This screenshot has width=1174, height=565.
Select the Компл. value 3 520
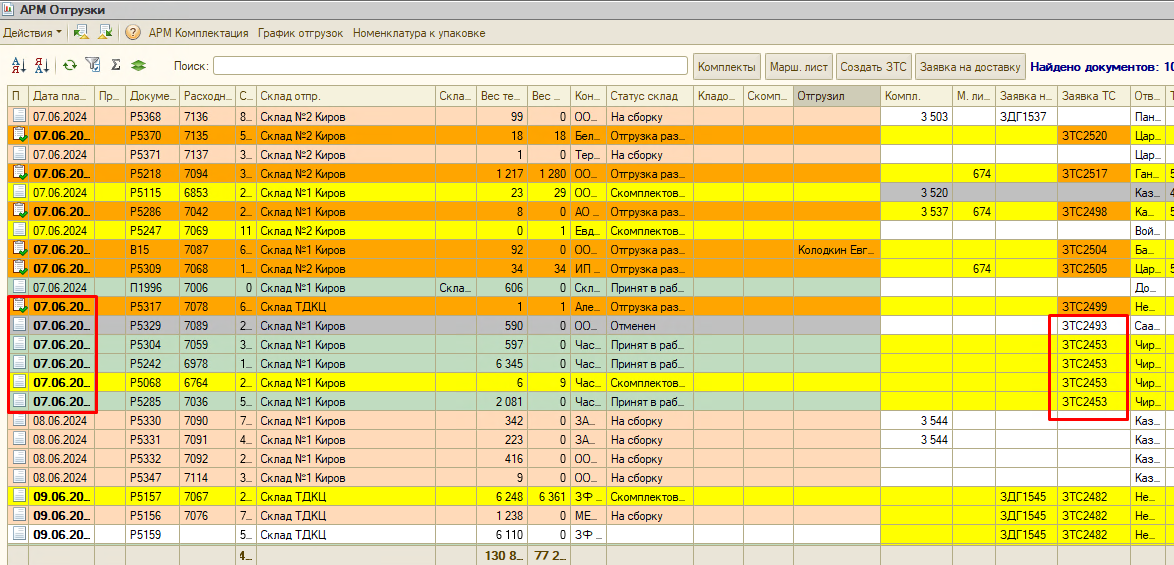coord(916,192)
